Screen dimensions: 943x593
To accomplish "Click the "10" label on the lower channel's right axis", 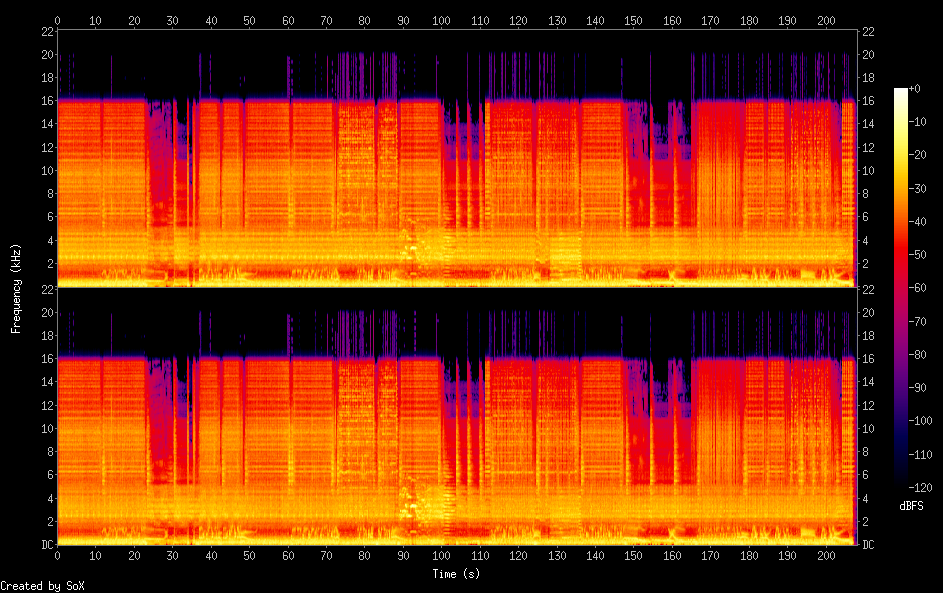I will [868, 428].
